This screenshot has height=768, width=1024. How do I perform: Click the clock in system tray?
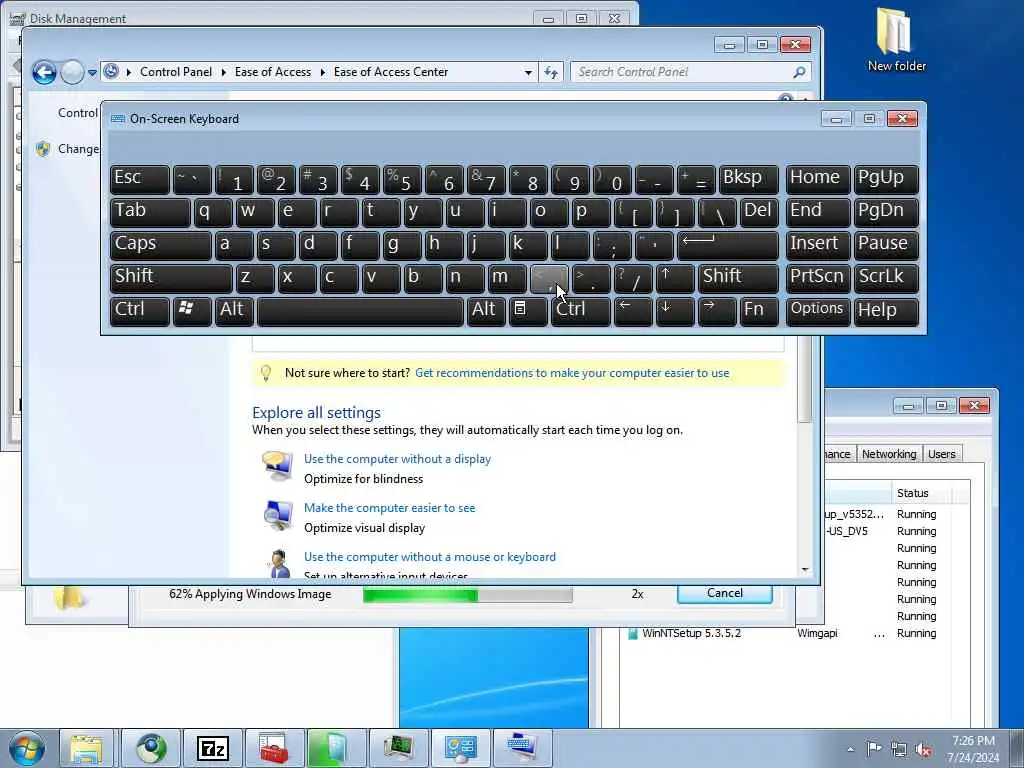coord(973,749)
